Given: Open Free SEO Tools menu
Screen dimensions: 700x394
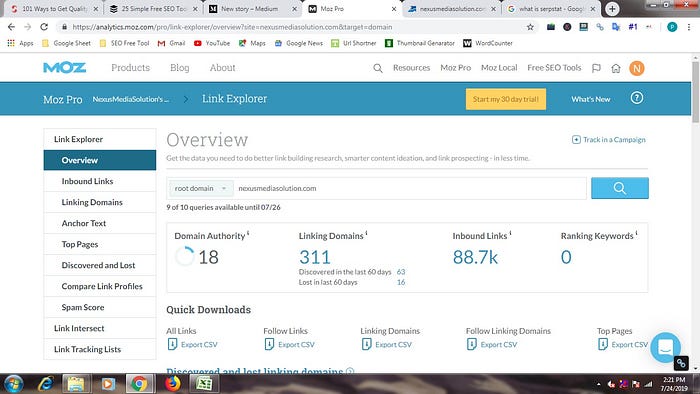Looking at the screenshot, I should click(x=554, y=68).
